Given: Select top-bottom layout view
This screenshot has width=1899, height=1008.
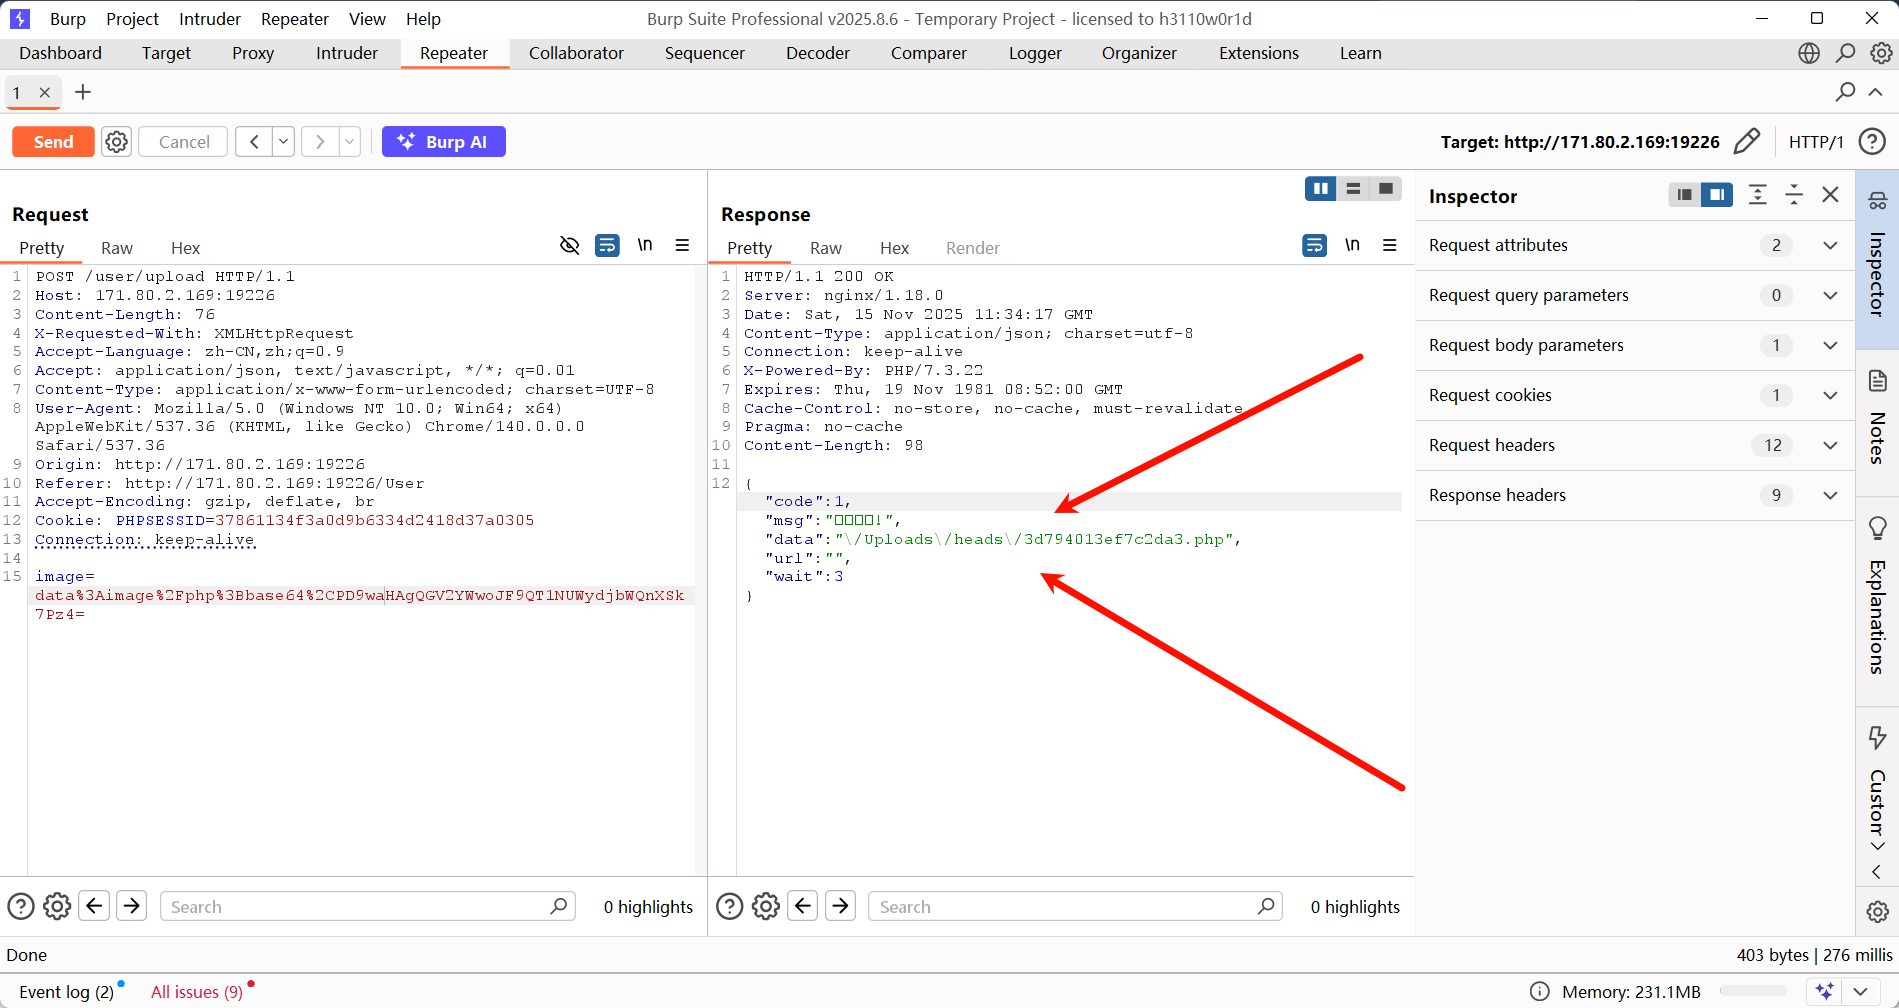Looking at the screenshot, I should [x=1353, y=188].
